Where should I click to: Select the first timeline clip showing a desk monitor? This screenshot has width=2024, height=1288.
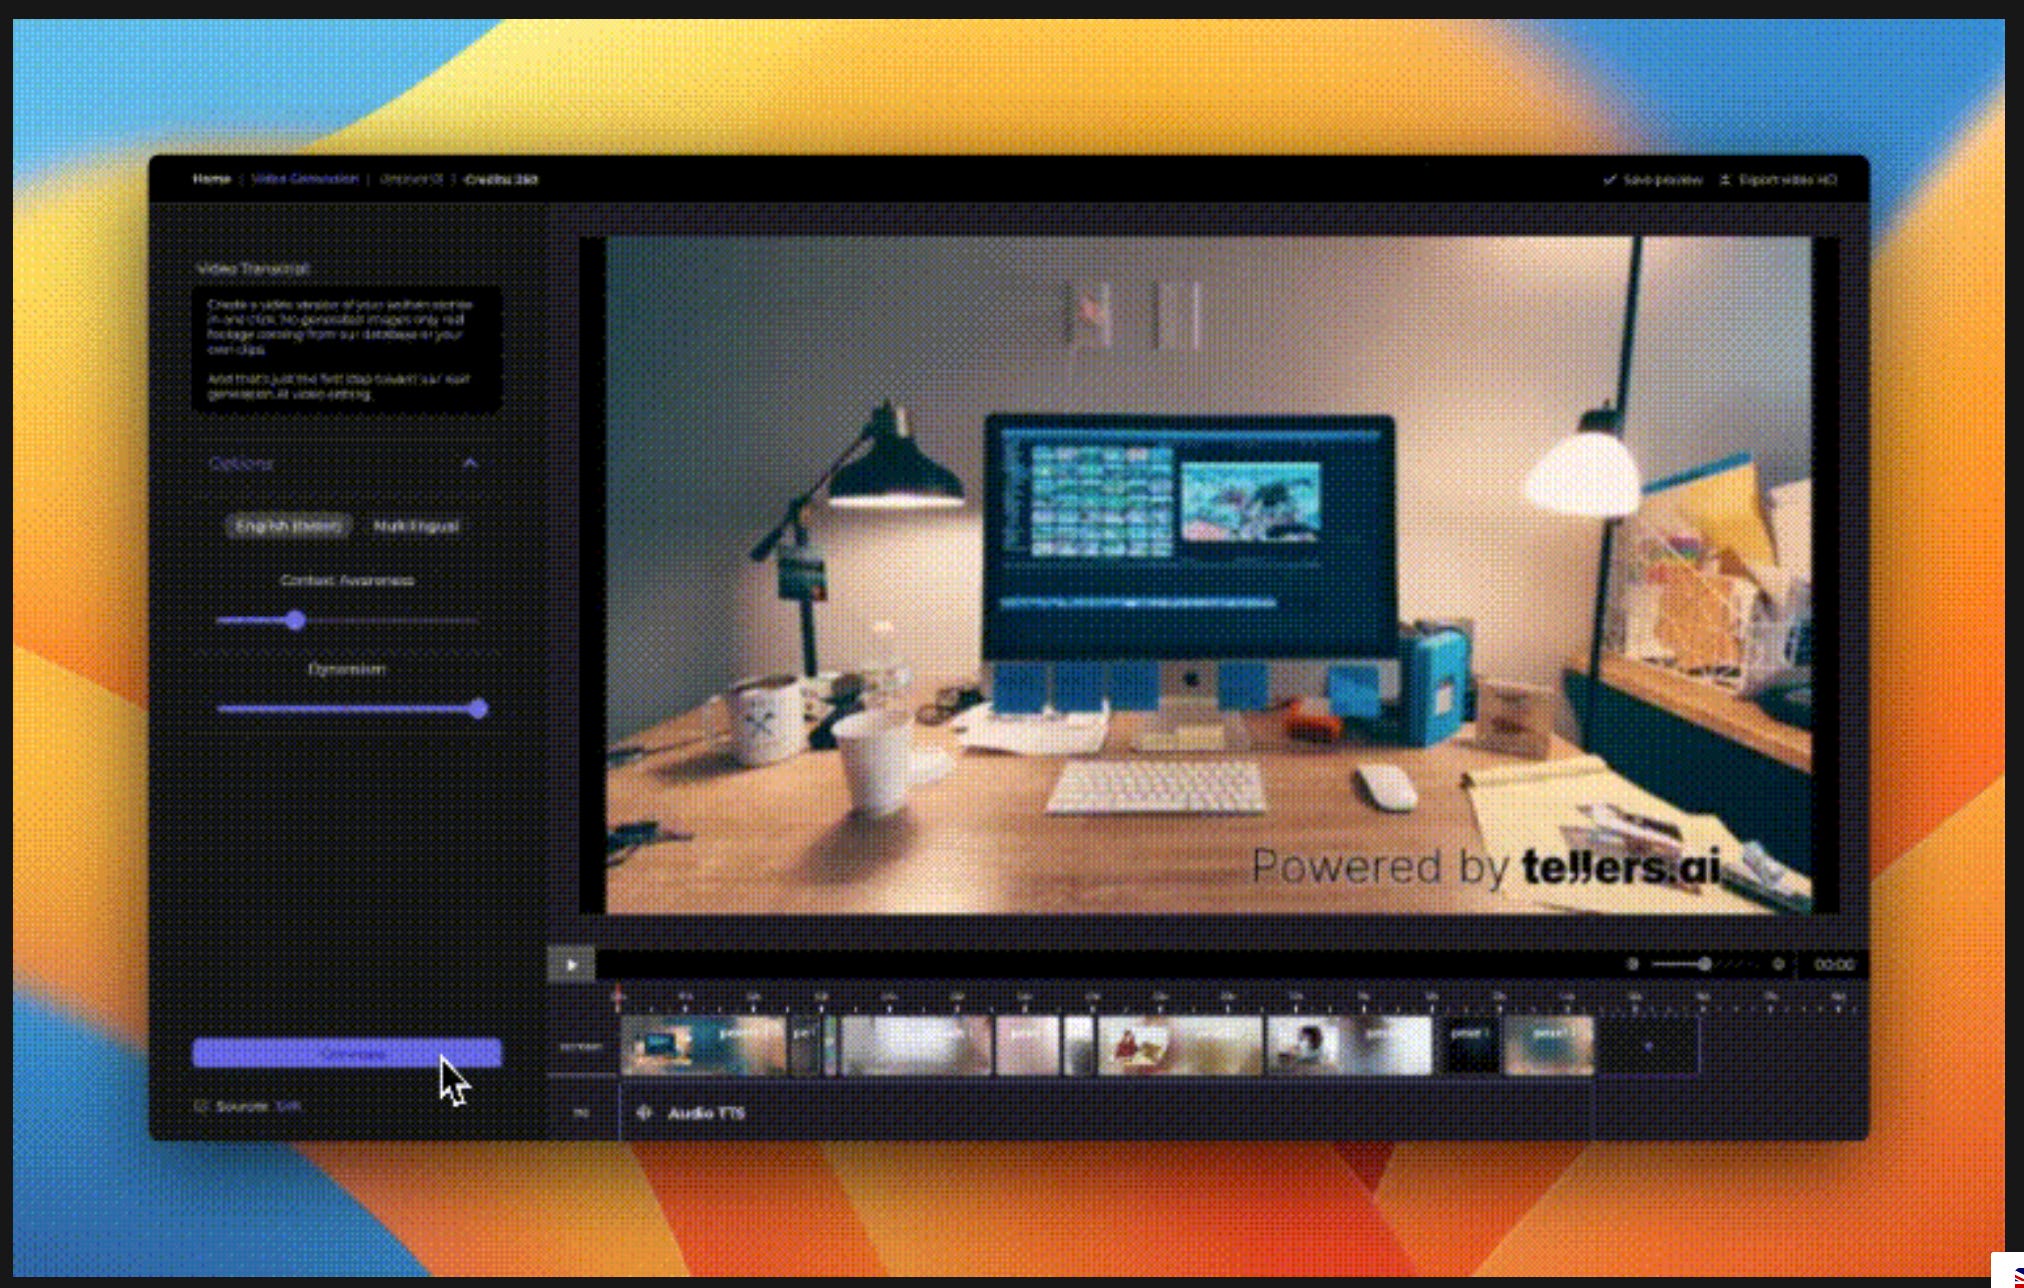[x=704, y=1046]
